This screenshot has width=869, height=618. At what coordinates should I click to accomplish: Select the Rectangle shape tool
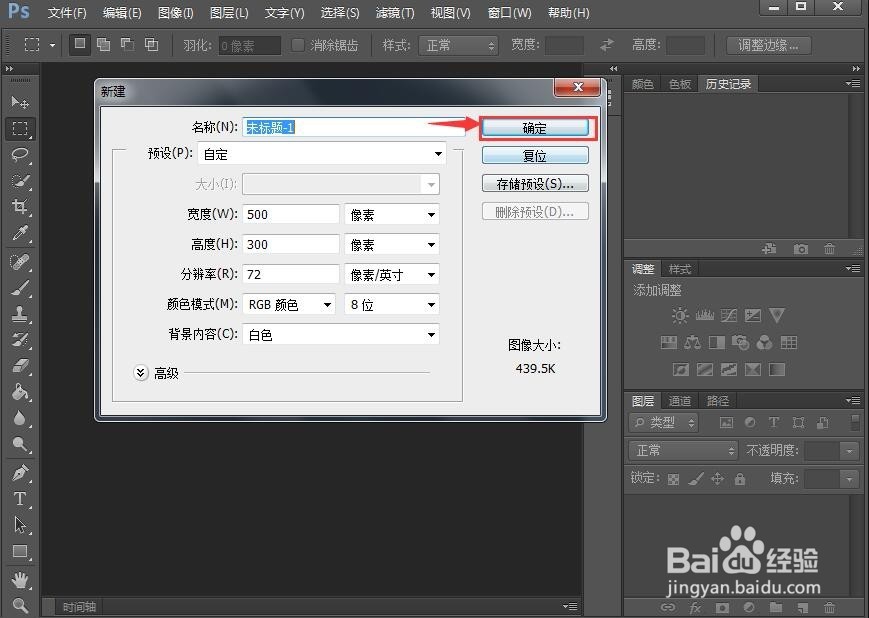click(x=20, y=551)
